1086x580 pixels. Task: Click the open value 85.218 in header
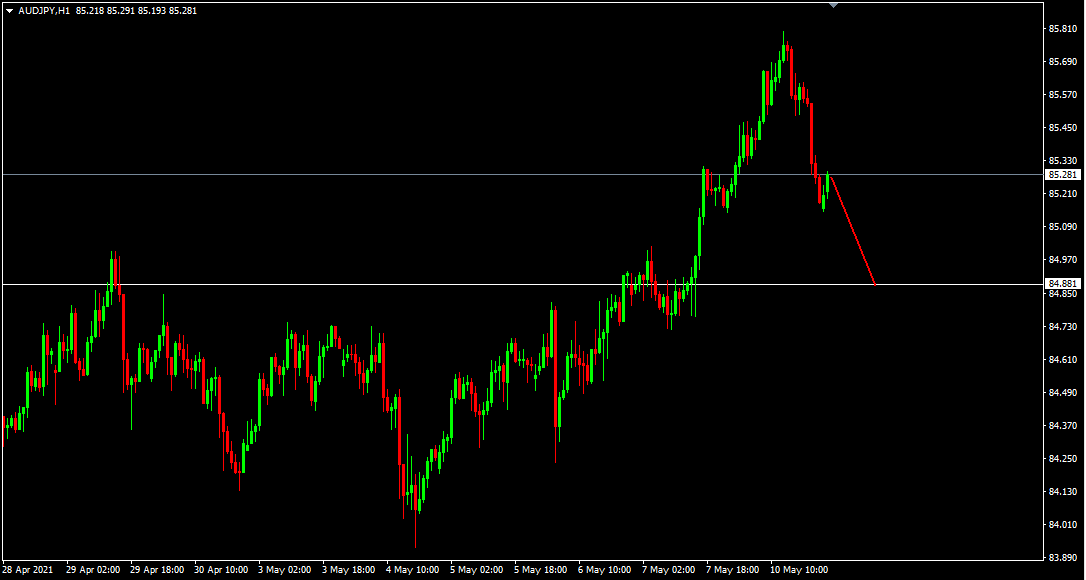pyautogui.click(x=89, y=11)
